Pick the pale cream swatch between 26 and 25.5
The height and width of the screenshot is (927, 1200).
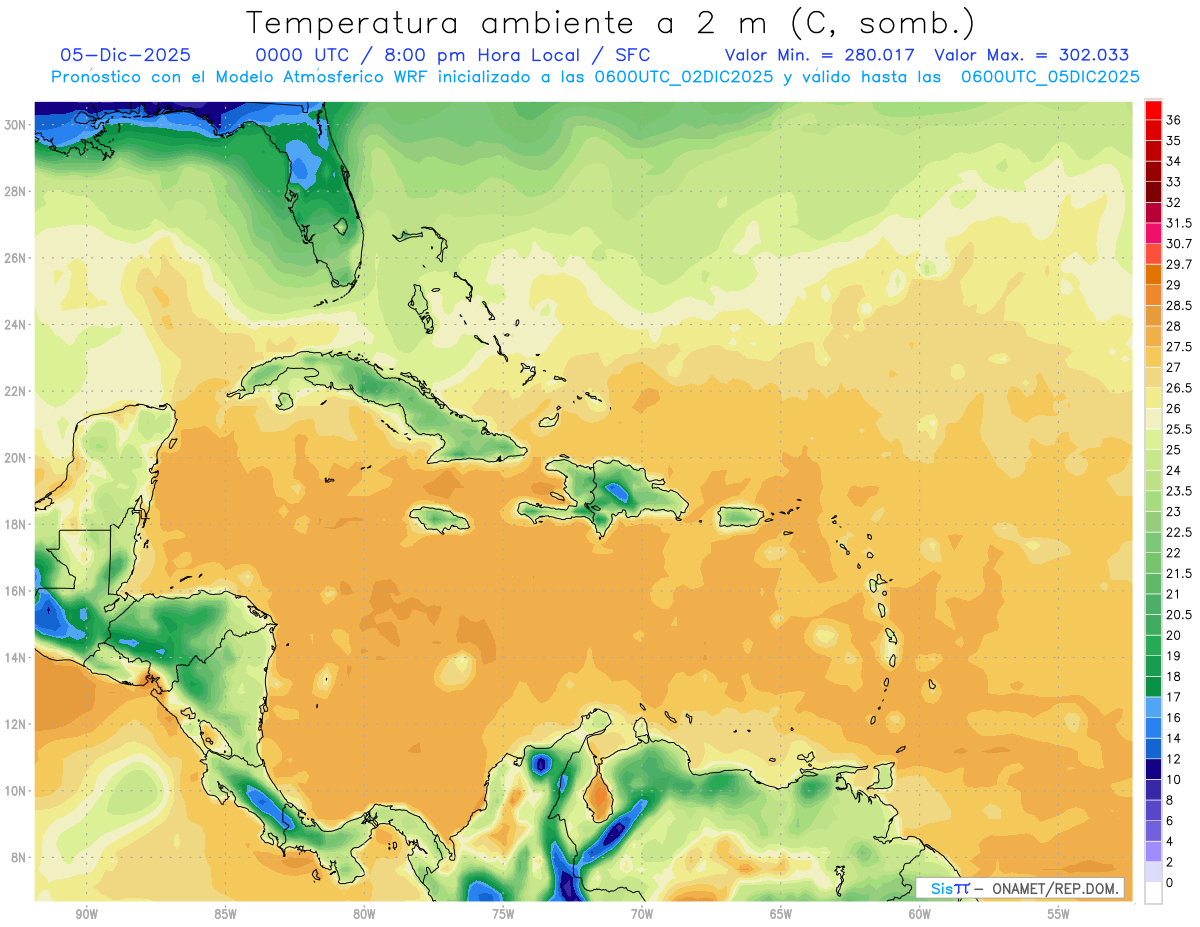click(x=1153, y=419)
